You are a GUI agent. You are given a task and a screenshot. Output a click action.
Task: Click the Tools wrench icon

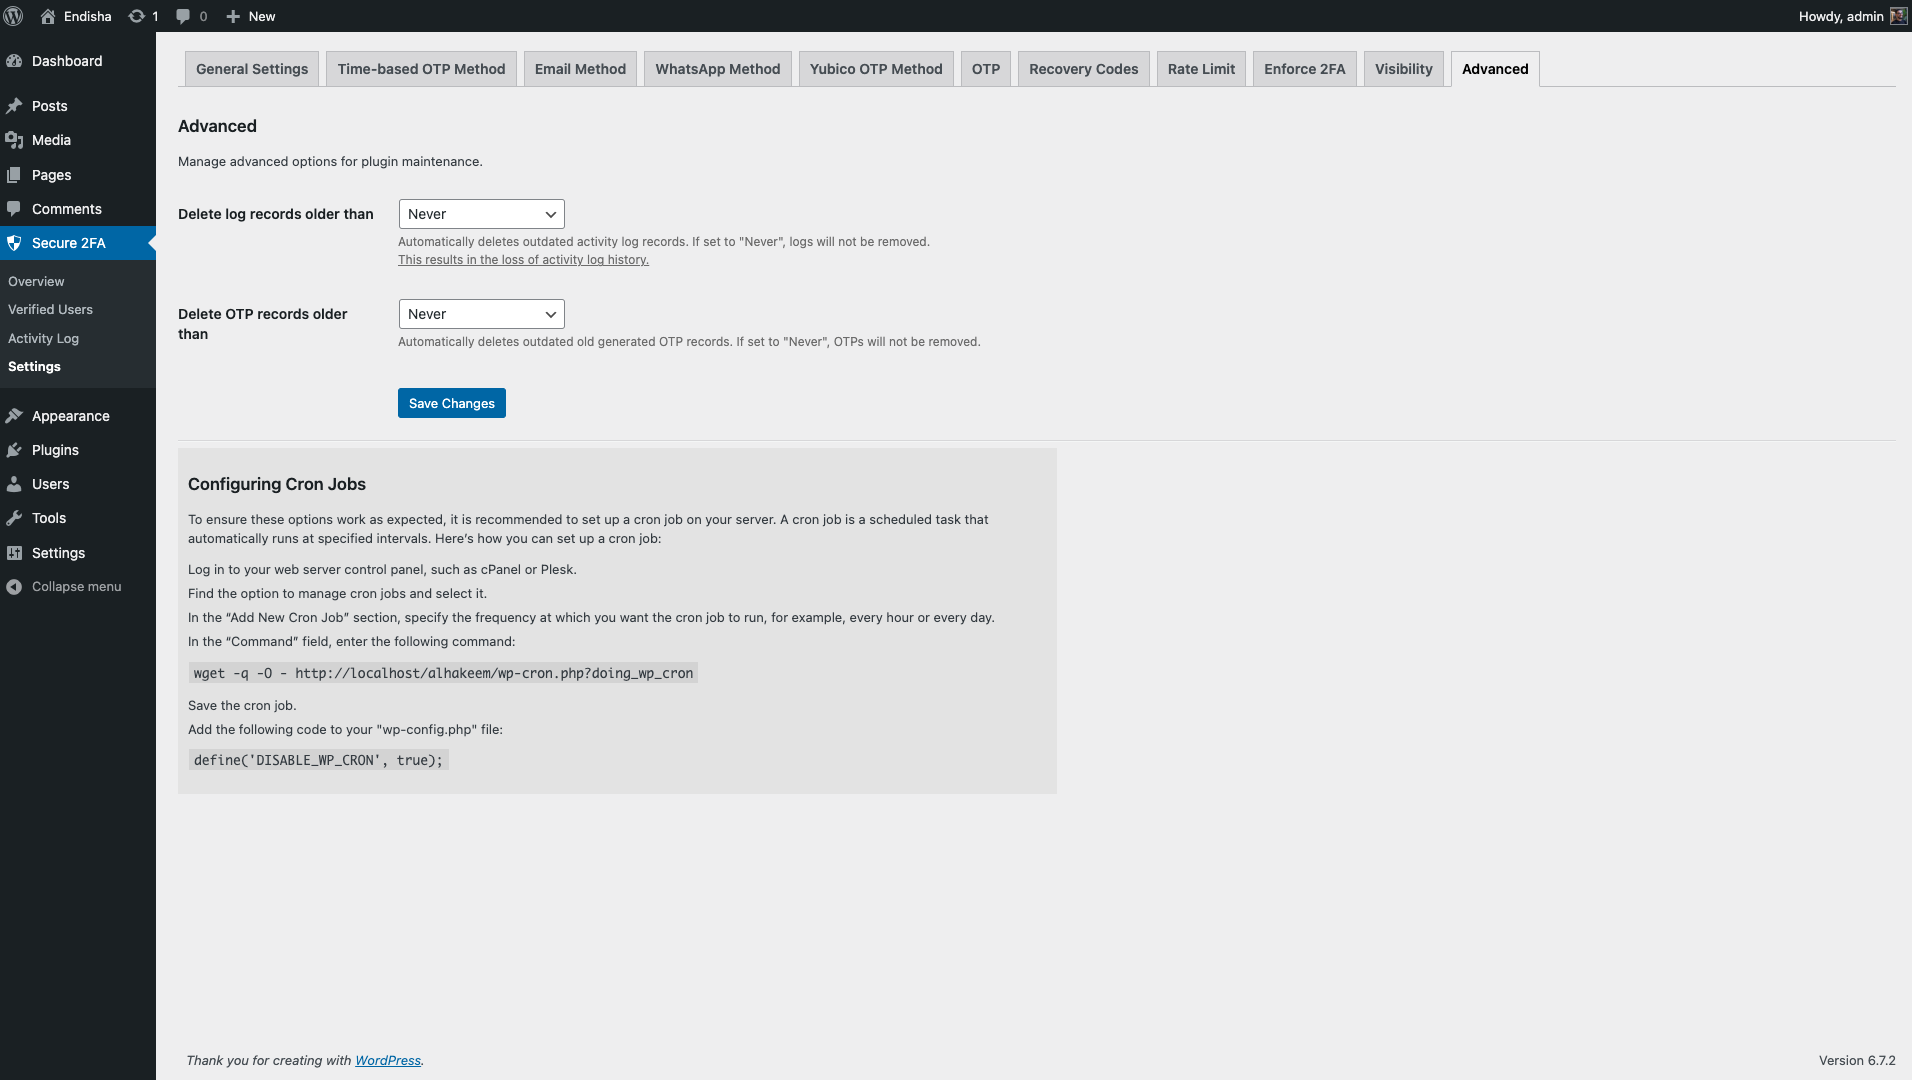[x=14, y=518]
